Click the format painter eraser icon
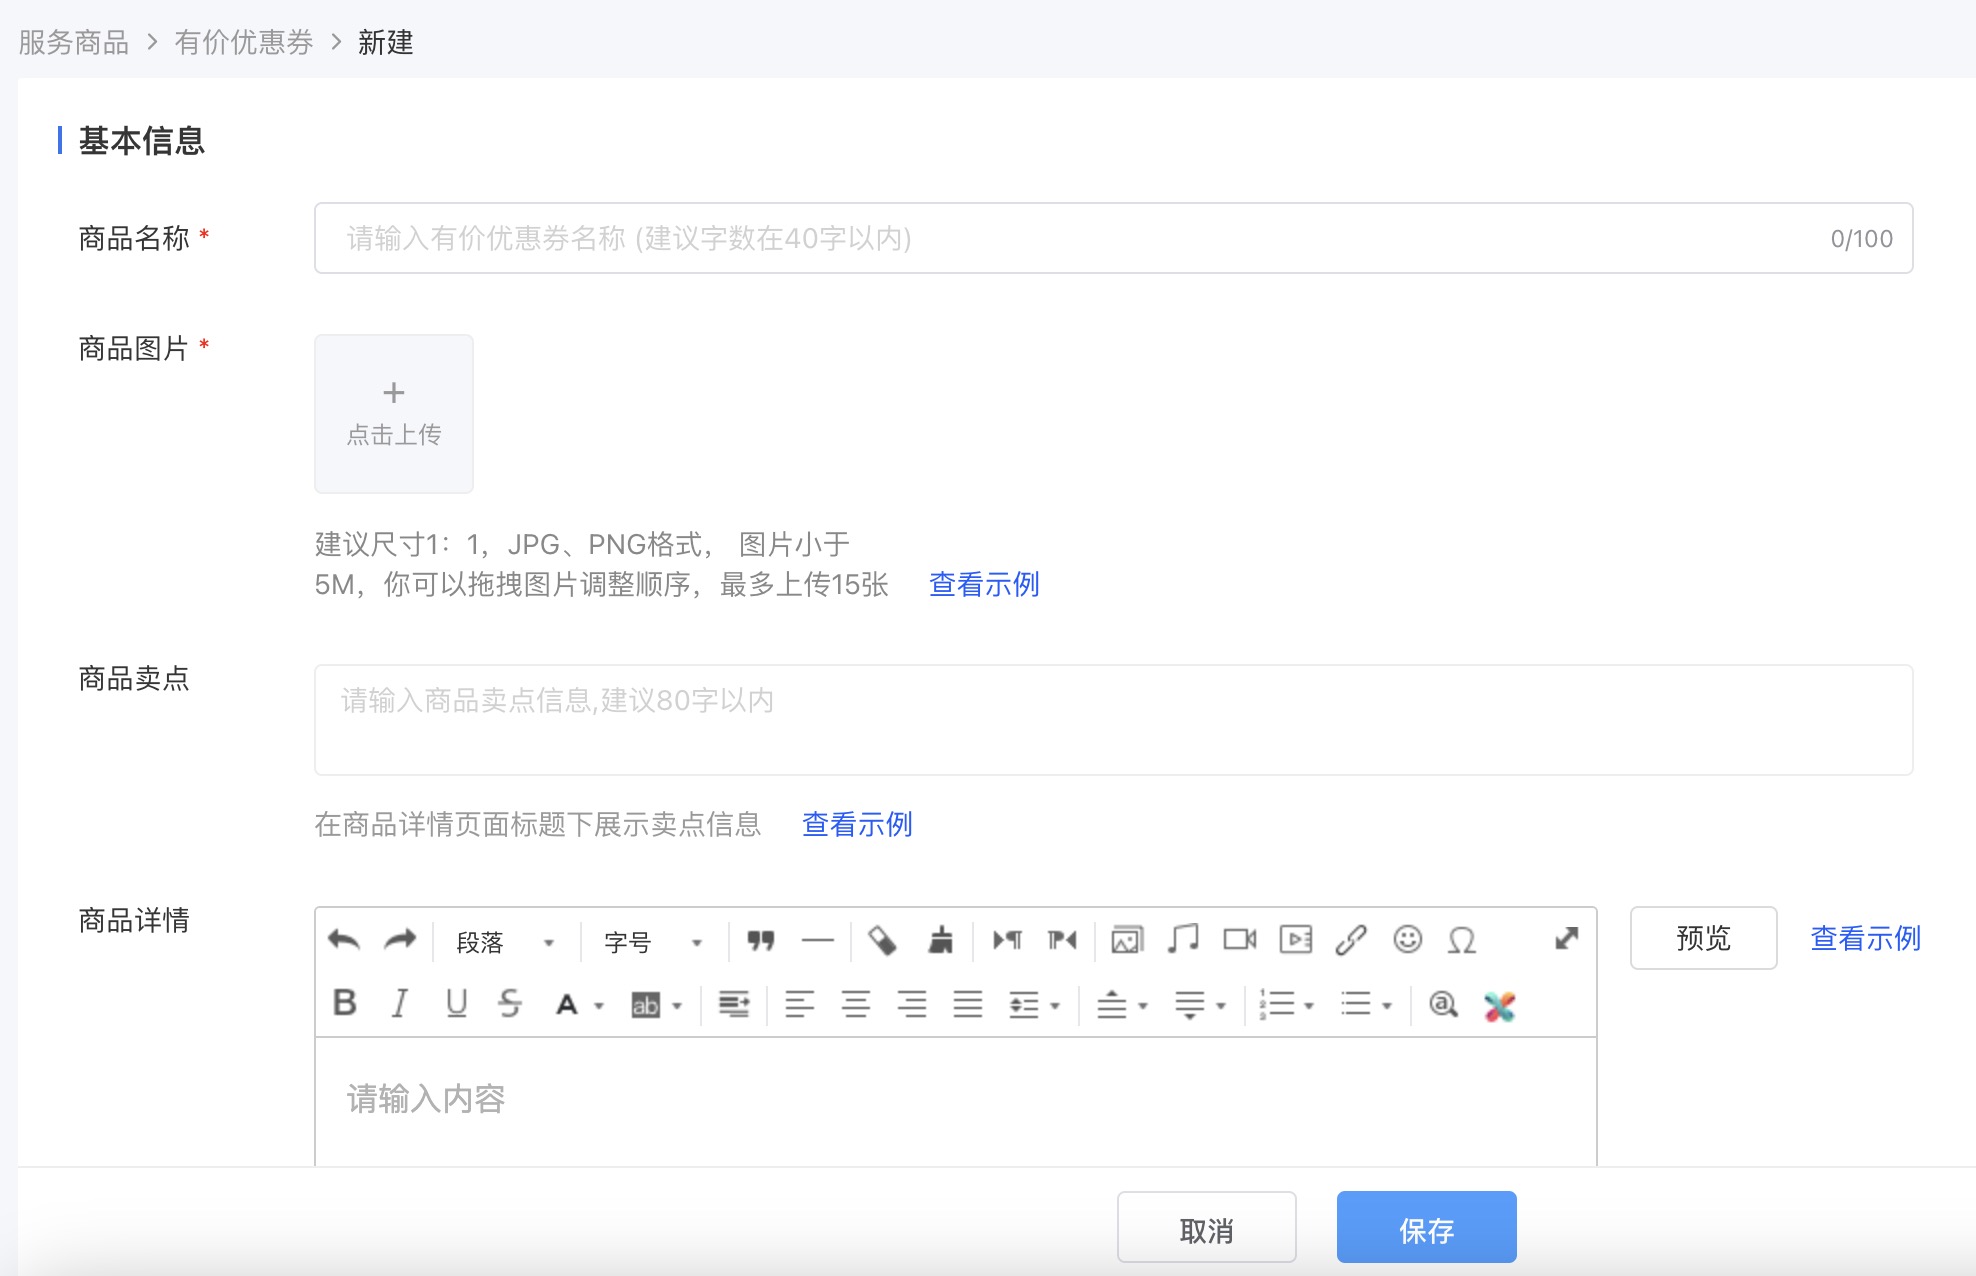Viewport: 1976px width, 1276px height. [882, 940]
